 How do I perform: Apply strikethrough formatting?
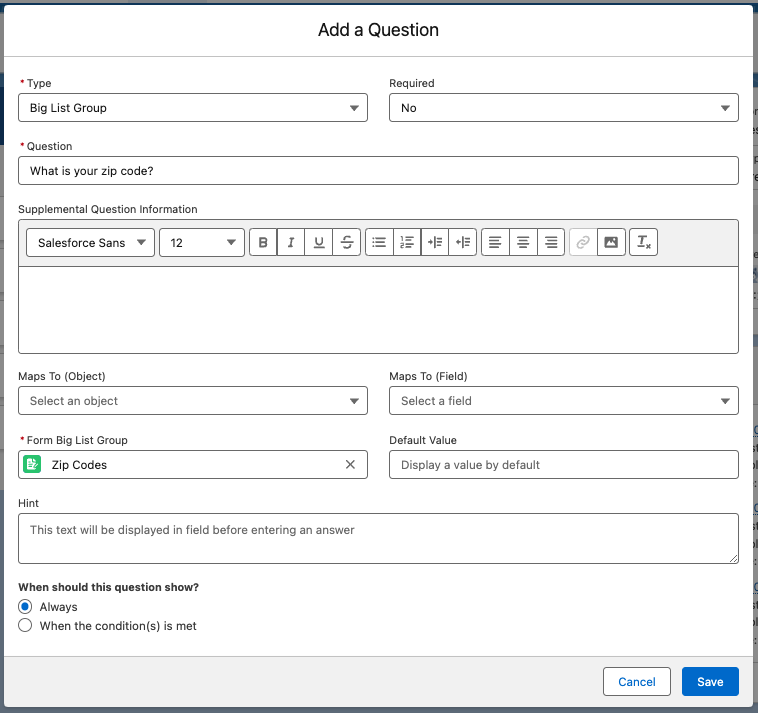click(347, 242)
